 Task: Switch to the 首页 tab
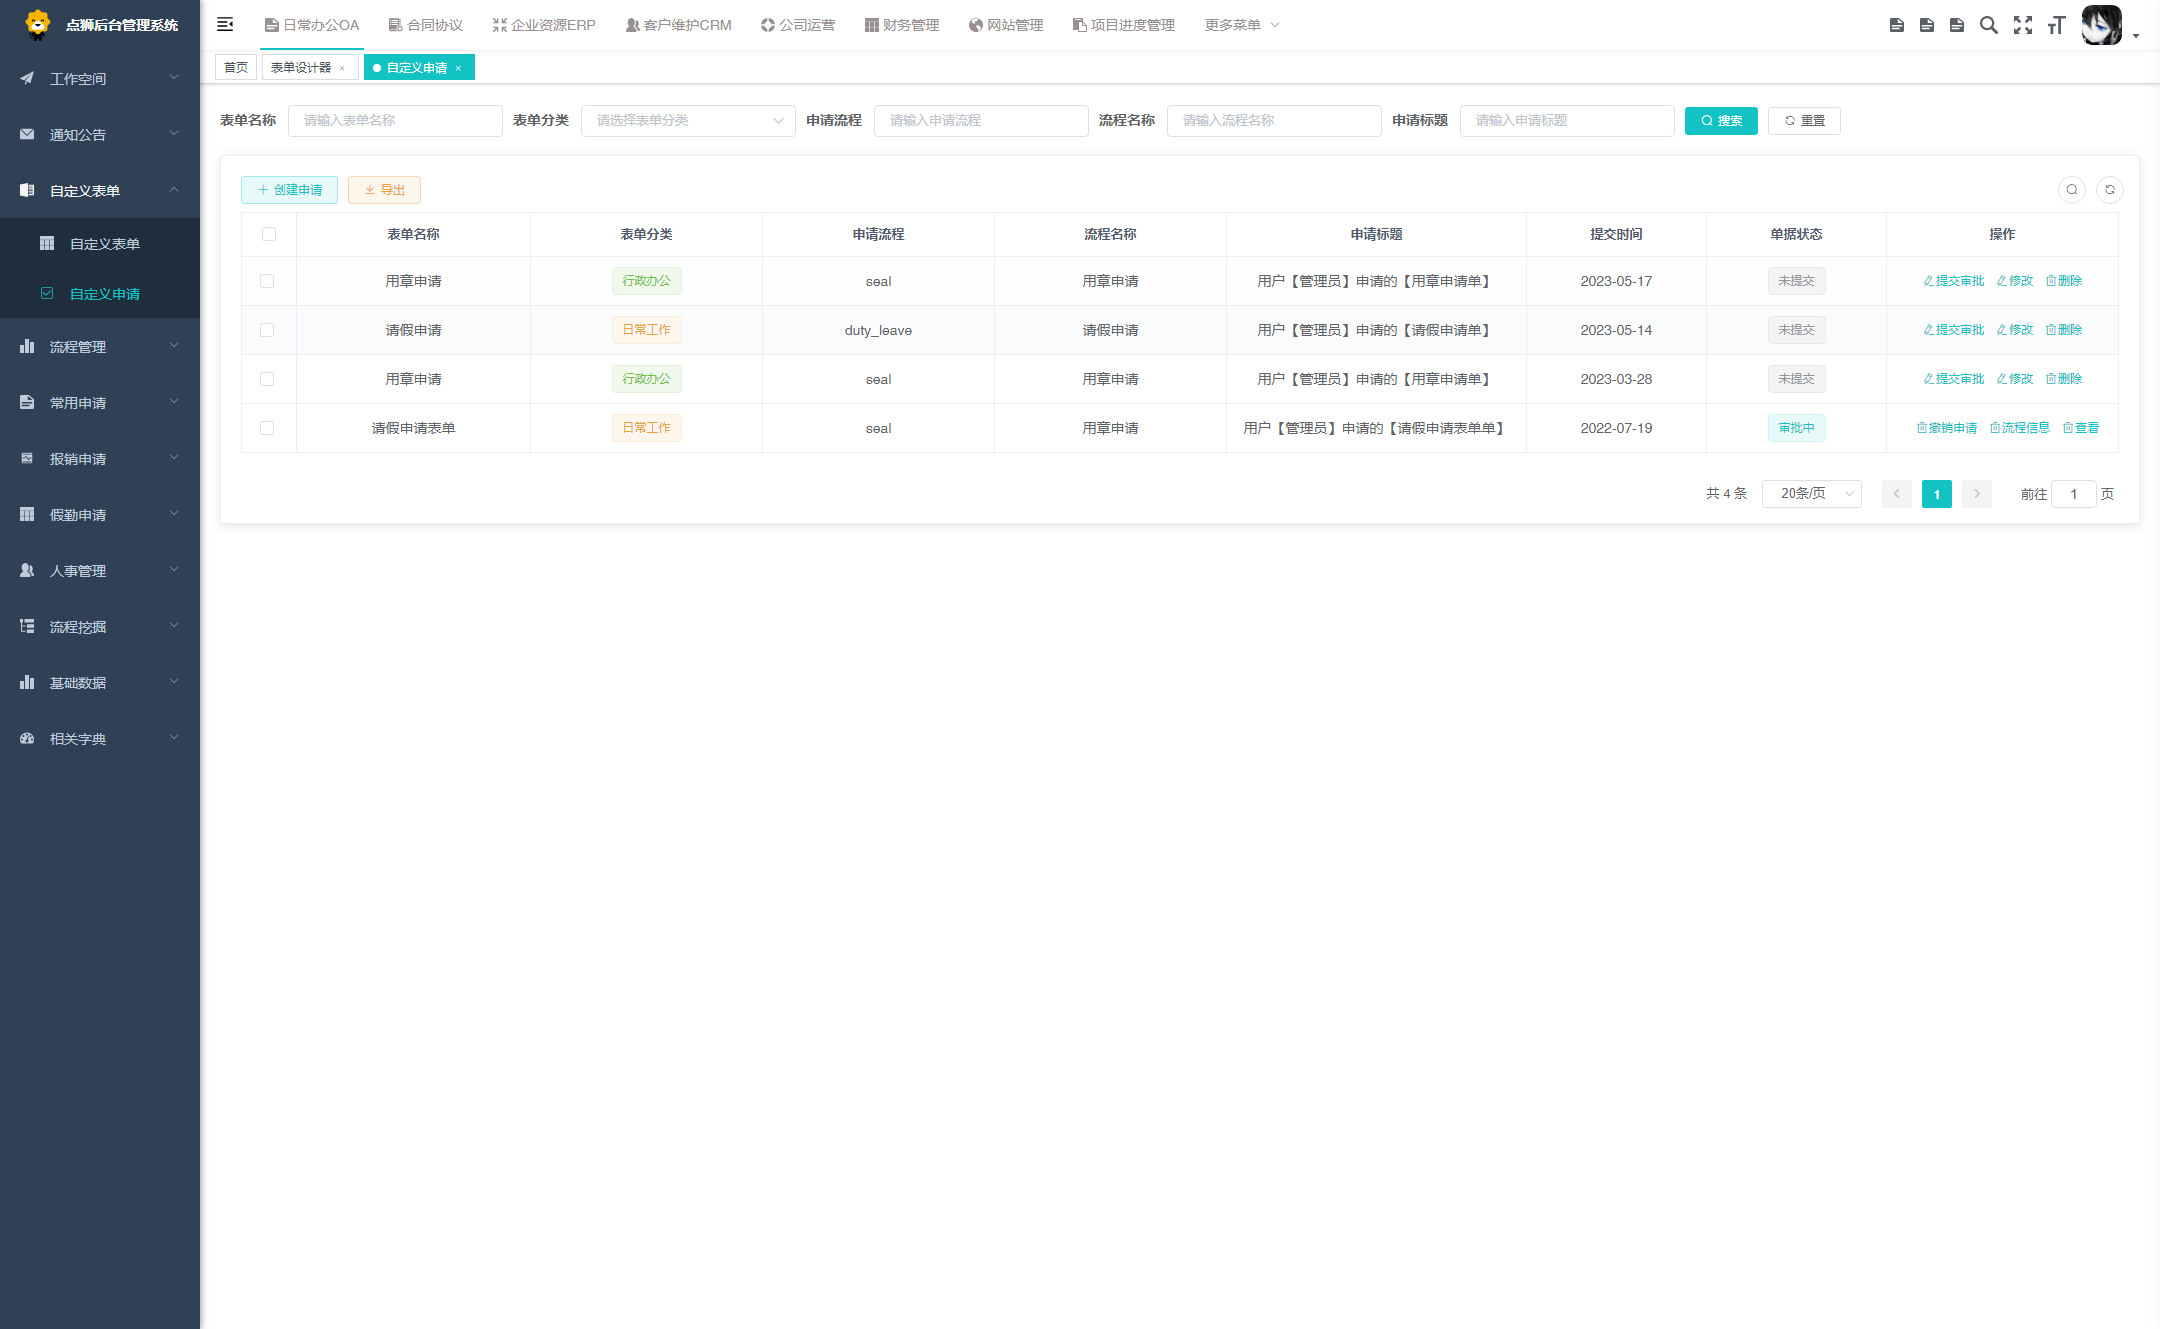click(236, 67)
